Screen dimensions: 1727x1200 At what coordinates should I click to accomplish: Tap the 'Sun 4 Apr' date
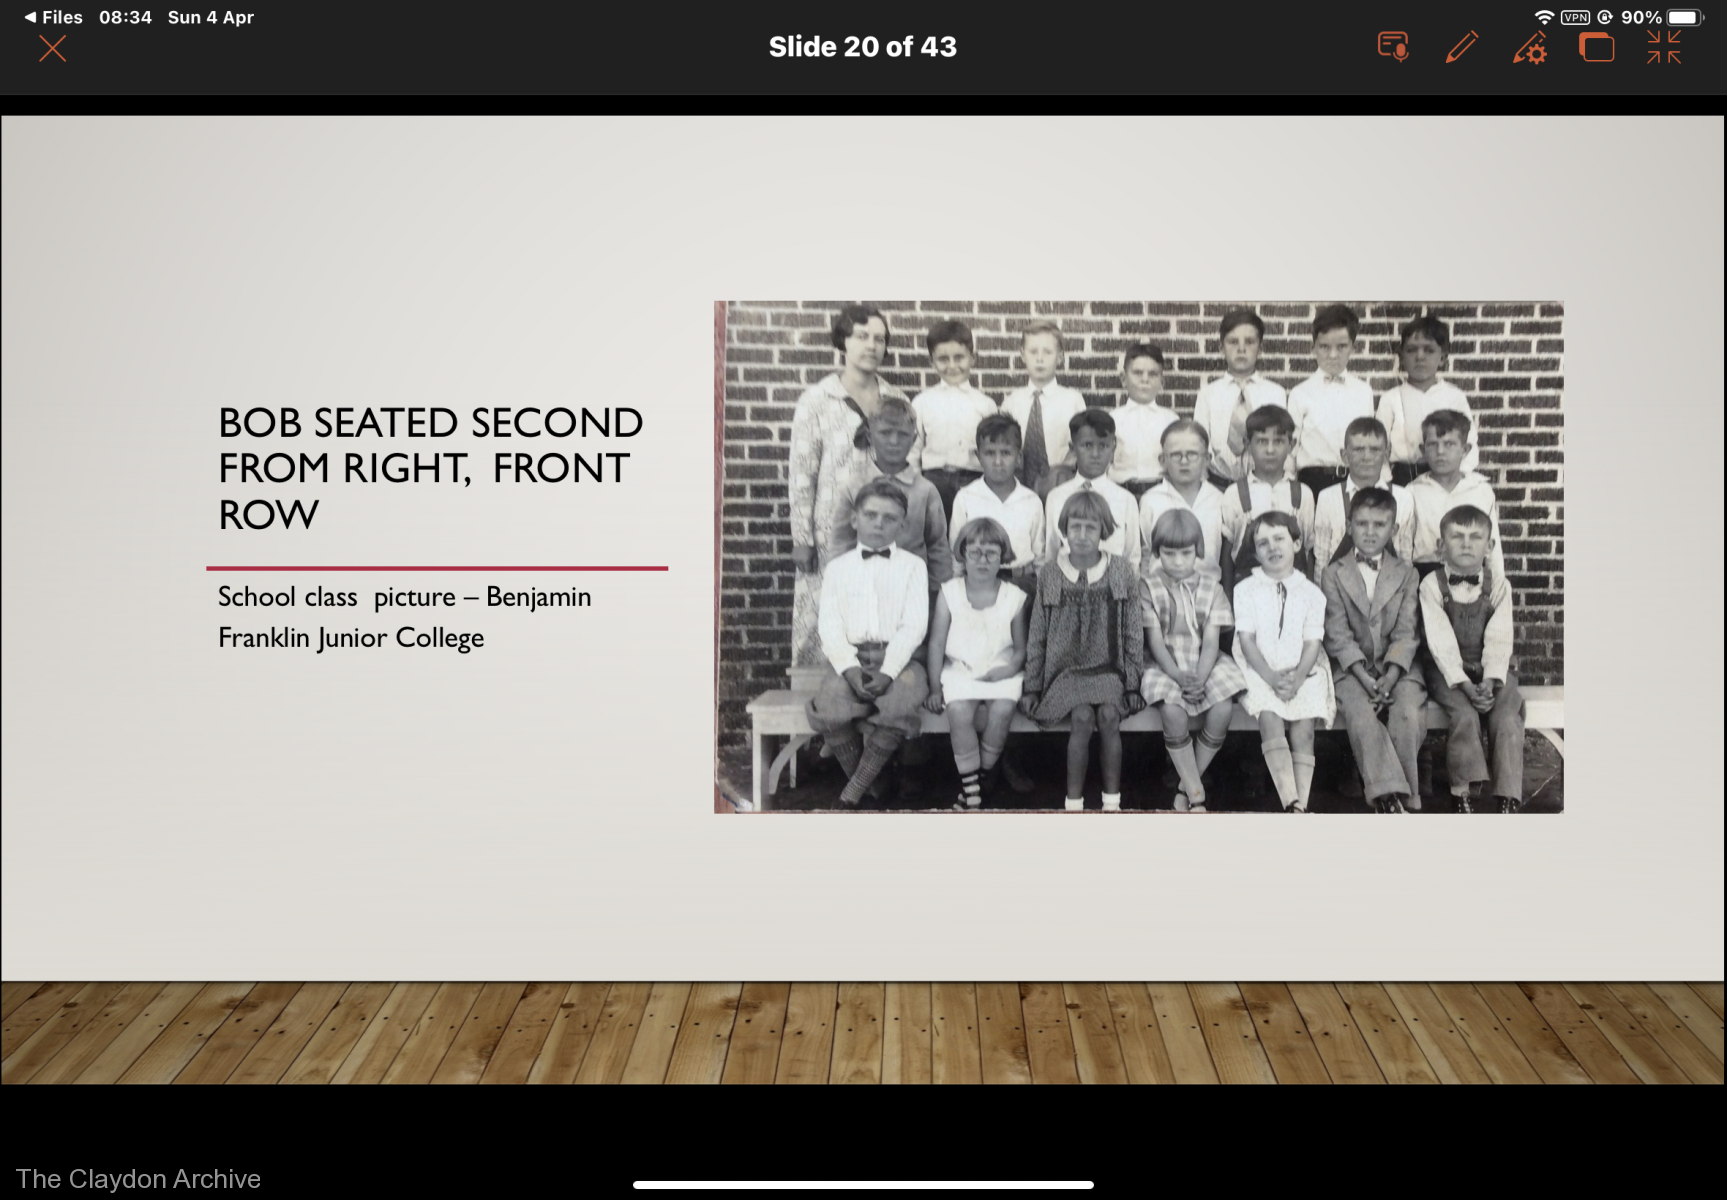(x=210, y=17)
